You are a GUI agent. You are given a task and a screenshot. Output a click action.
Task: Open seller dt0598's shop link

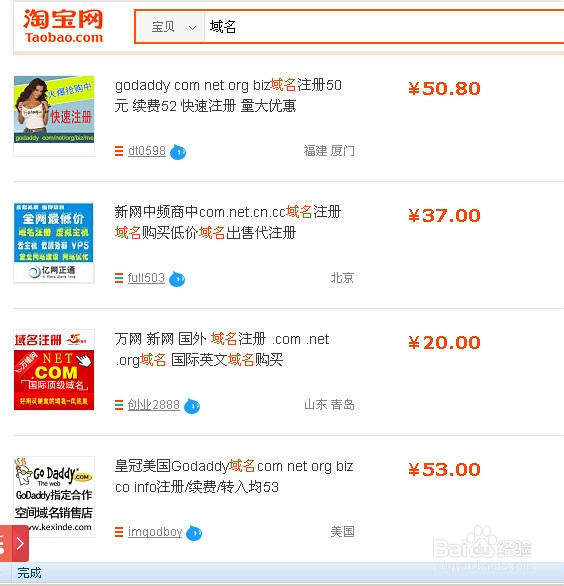coord(147,151)
